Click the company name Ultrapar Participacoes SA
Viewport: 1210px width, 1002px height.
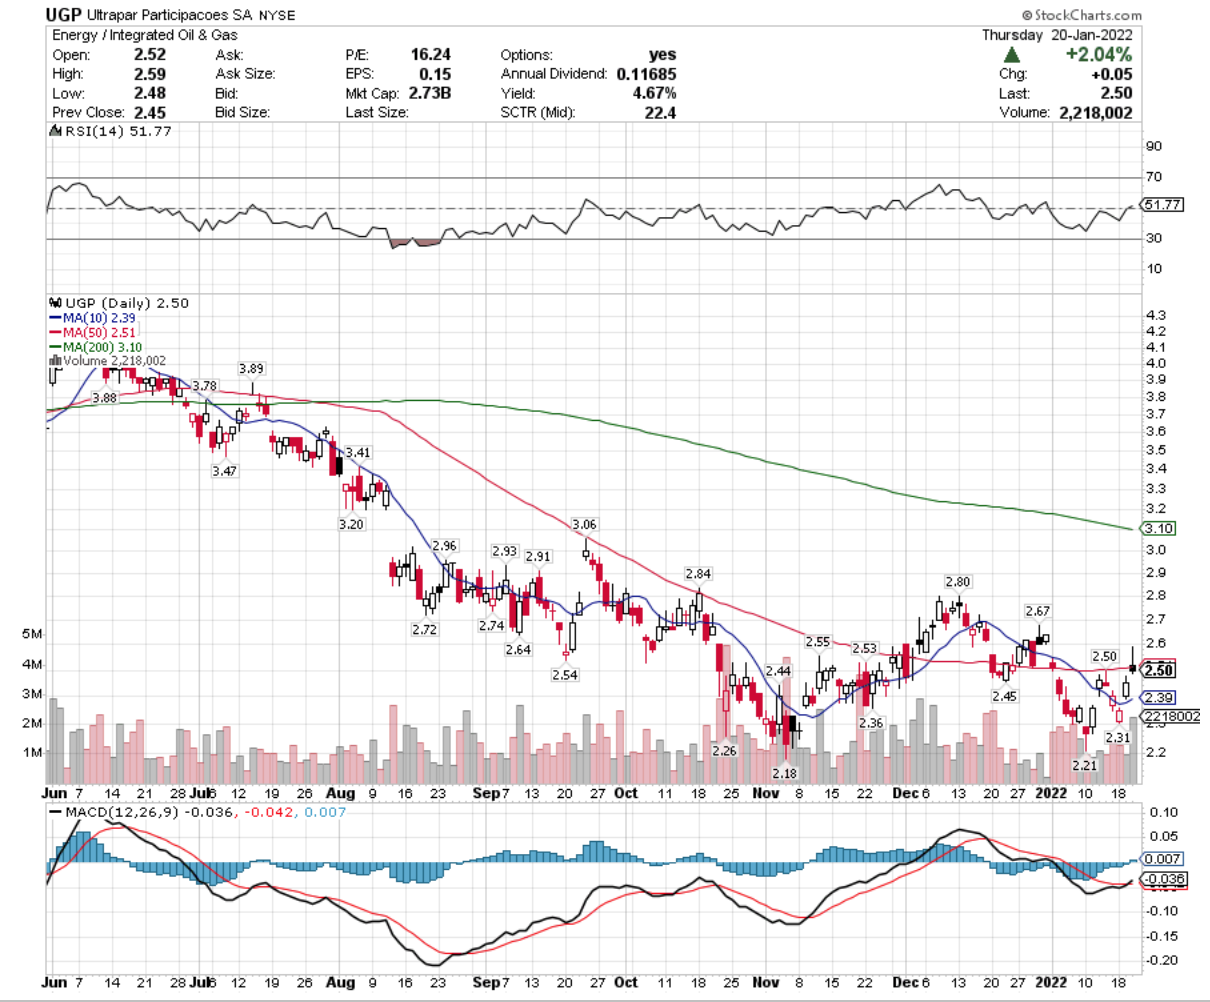pos(171,16)
